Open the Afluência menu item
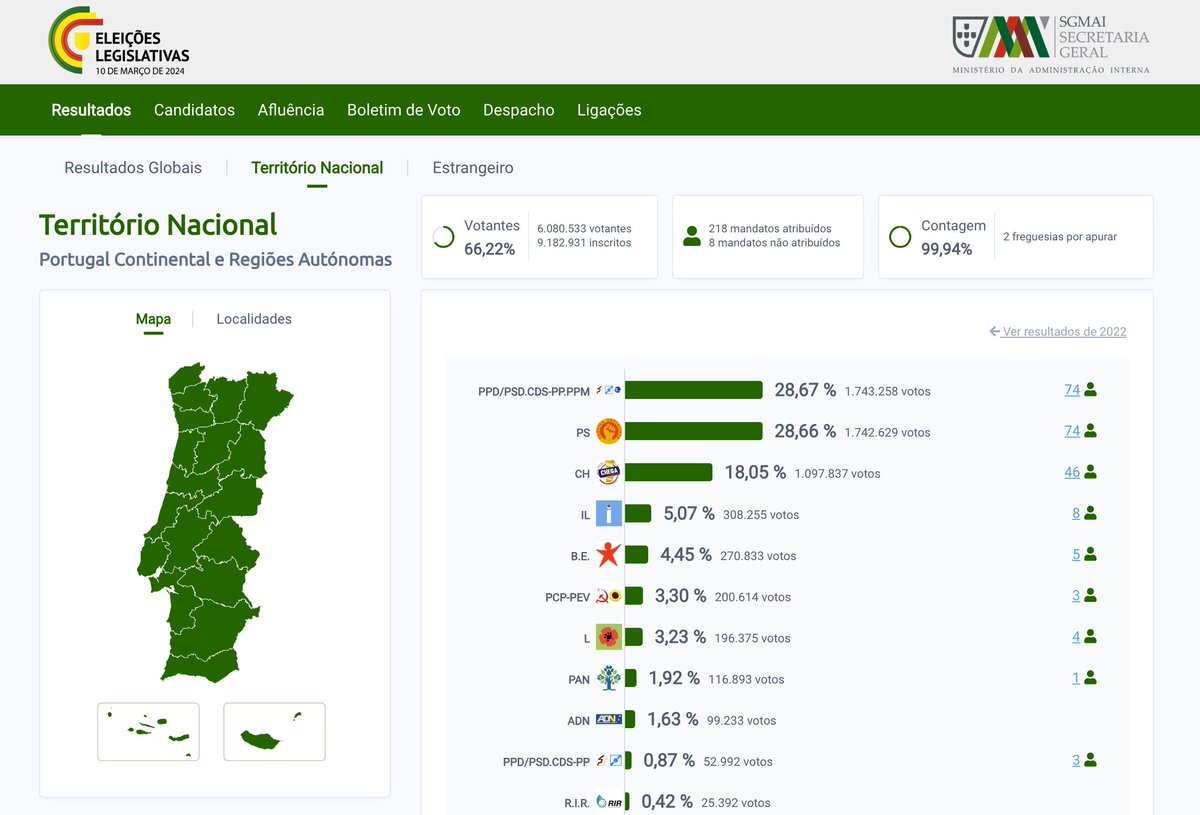The height and width of the screenshot is (815, 1200). [291, 110]
